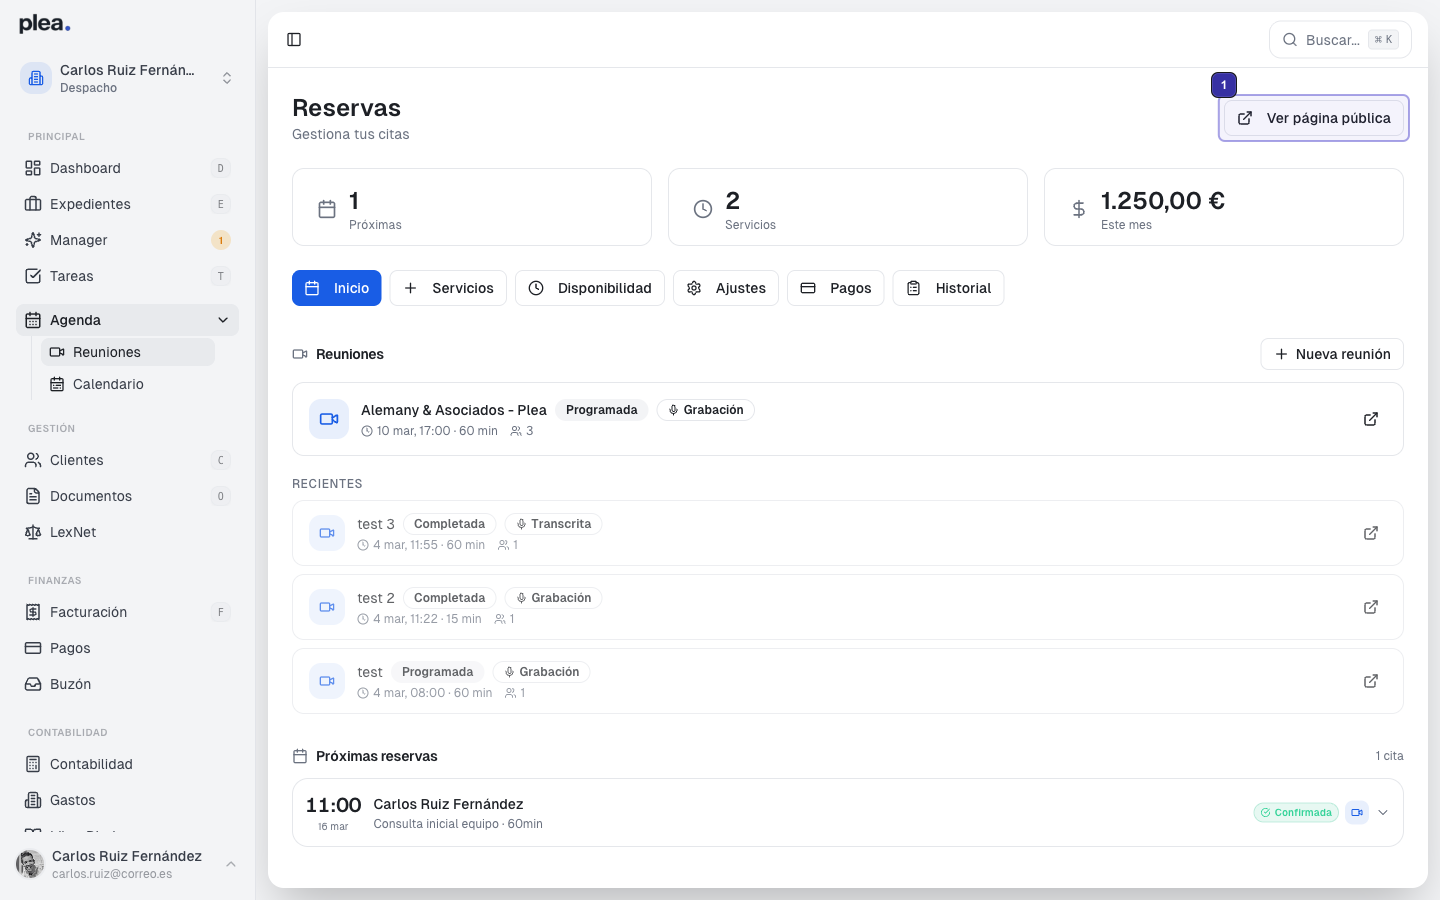Image resolution: width=1440 pixels, height=900 pixels.
Task: Click the Clientes people icon
Action: (33, 460)
